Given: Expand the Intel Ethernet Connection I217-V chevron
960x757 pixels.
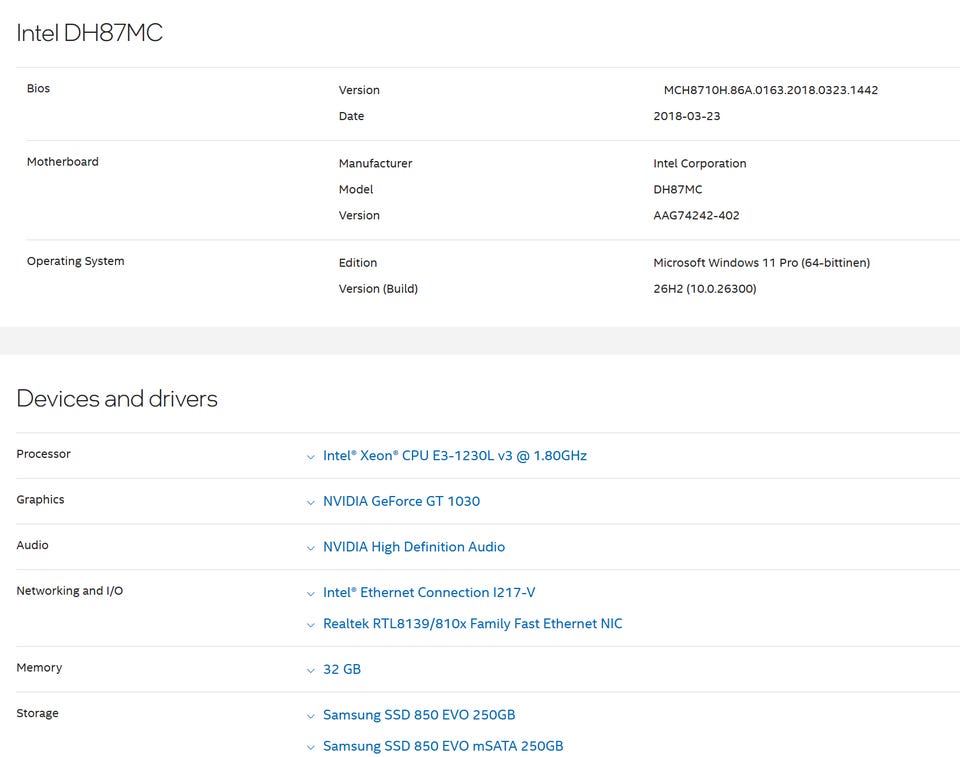Looking at the screenshot, I should click(x=310, y=593).
